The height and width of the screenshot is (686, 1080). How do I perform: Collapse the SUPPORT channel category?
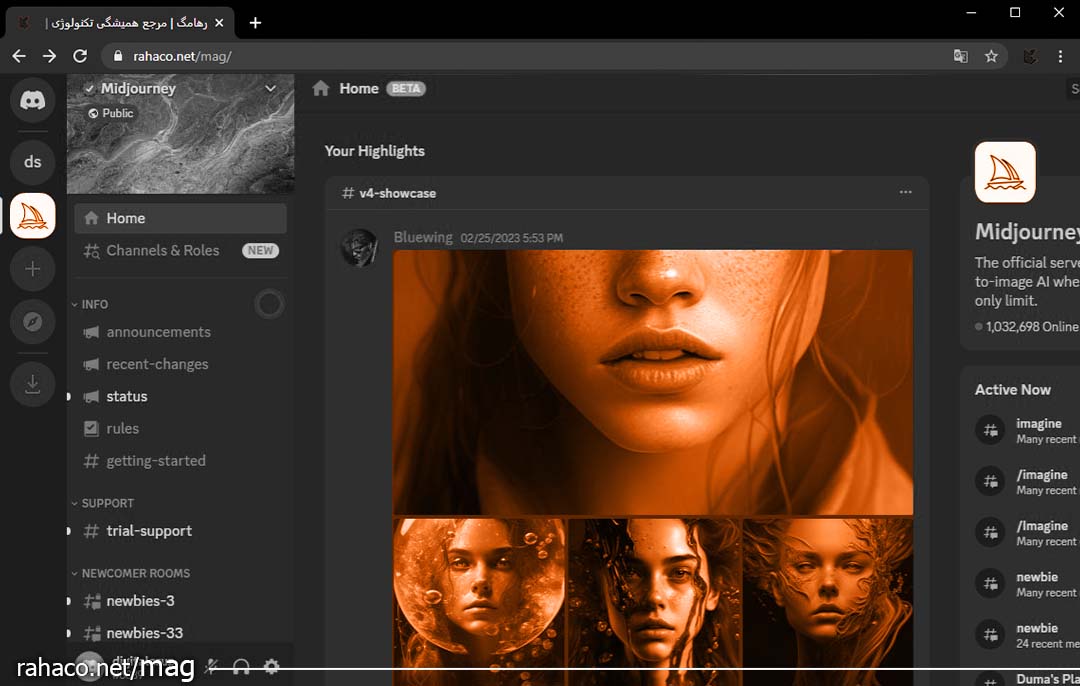106,503
